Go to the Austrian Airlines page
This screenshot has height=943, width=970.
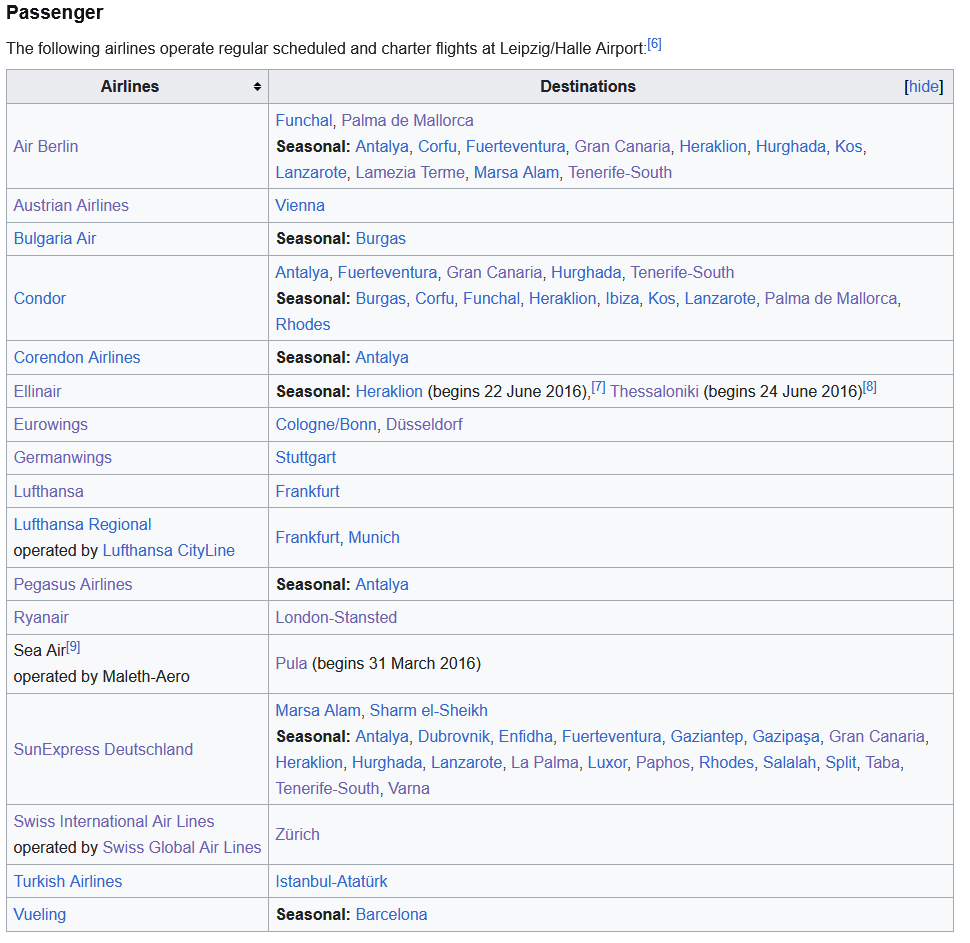click(x=71, y=205)
